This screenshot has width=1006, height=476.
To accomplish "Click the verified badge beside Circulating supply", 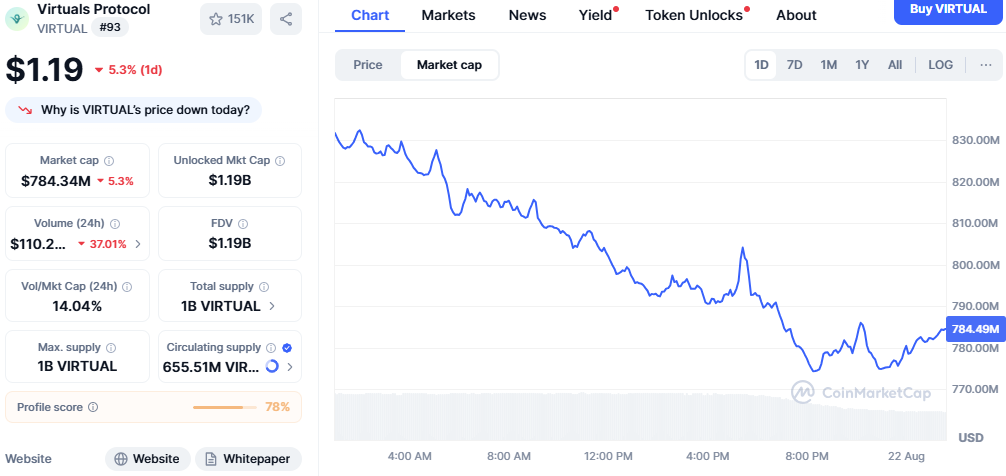I will pos(287,348).
